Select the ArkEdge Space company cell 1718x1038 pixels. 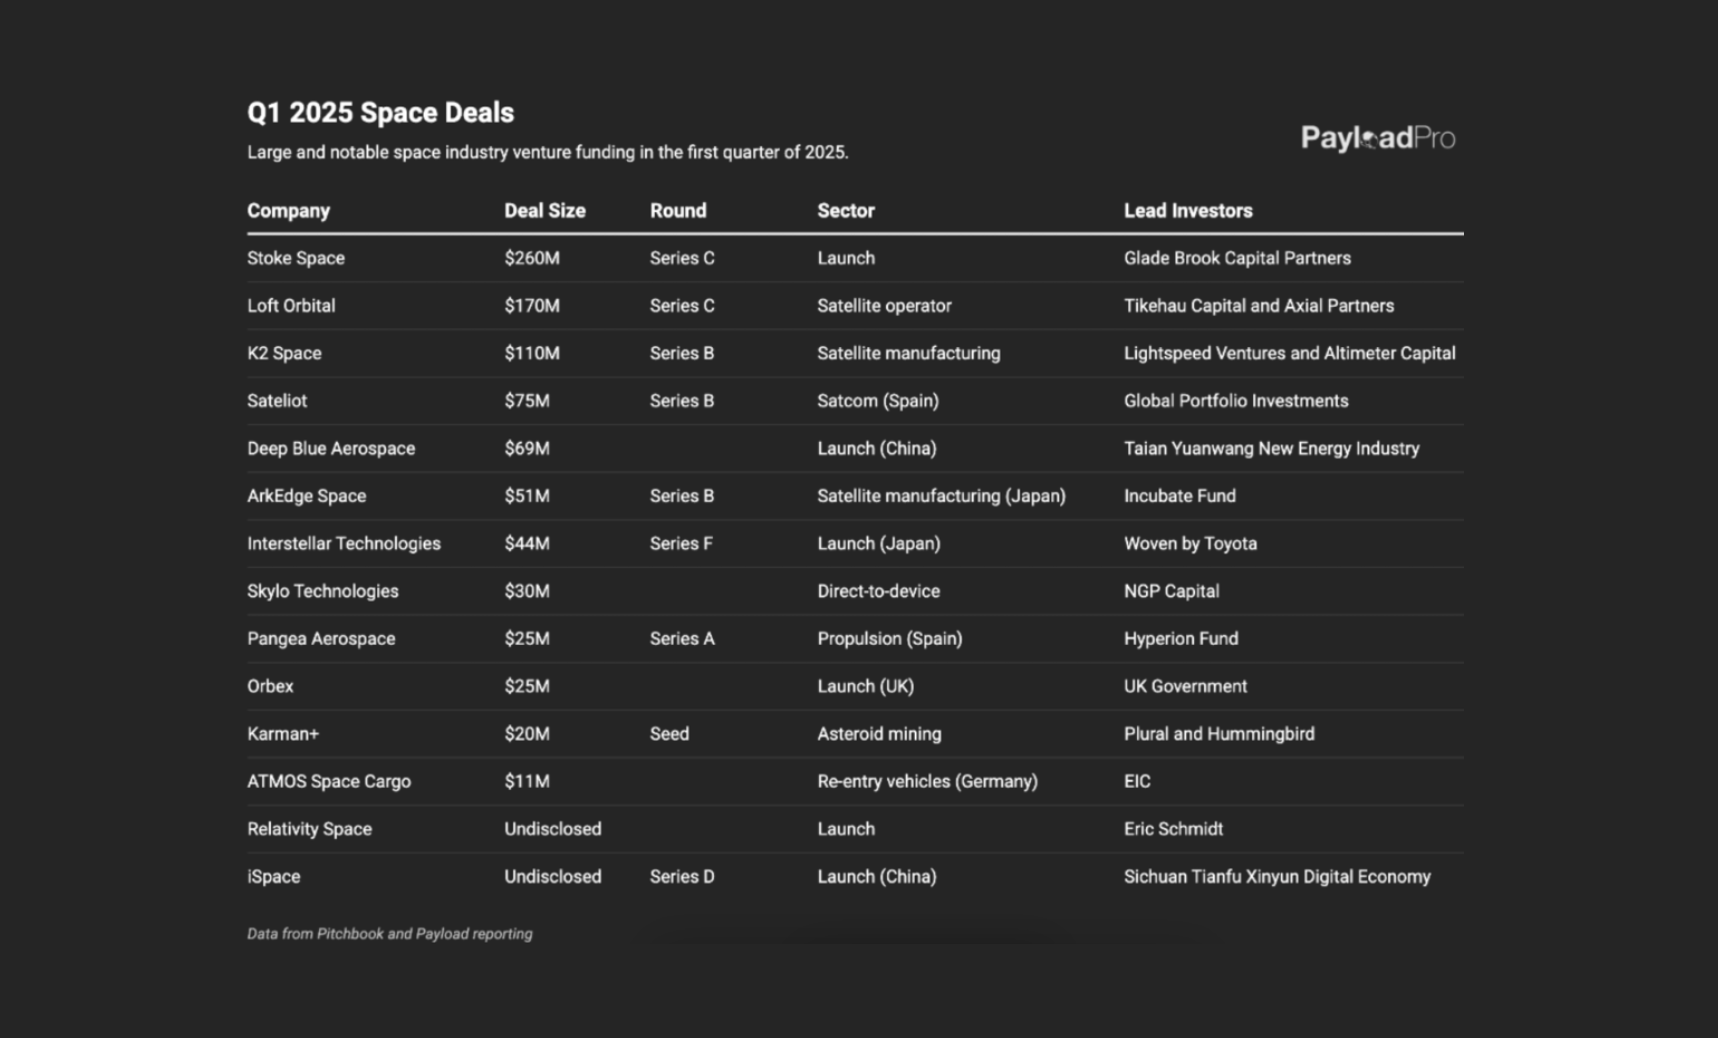tap(307, 496)
